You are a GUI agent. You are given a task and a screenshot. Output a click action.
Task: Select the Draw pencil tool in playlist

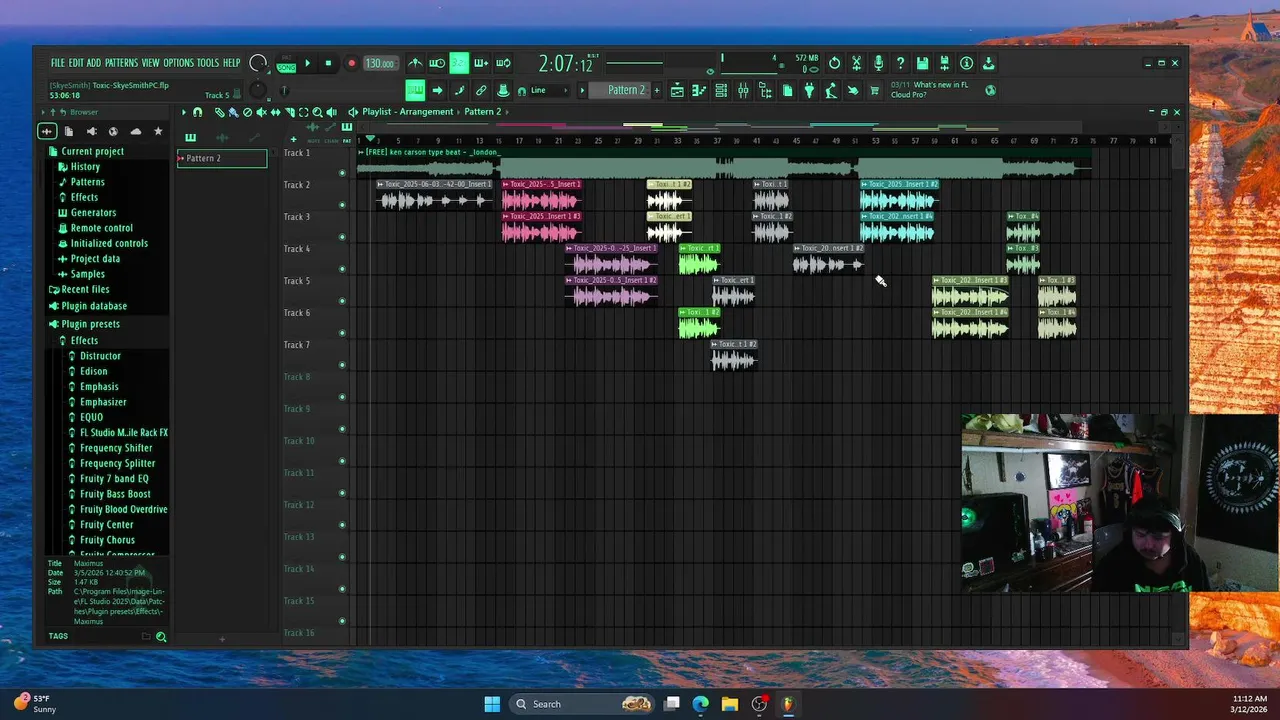coord(220,112)
